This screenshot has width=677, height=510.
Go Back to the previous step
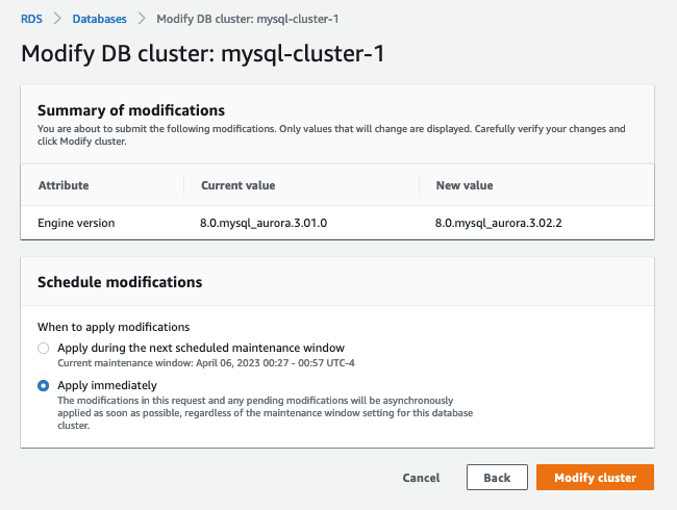pyautogui.click(x=497, y=477)
